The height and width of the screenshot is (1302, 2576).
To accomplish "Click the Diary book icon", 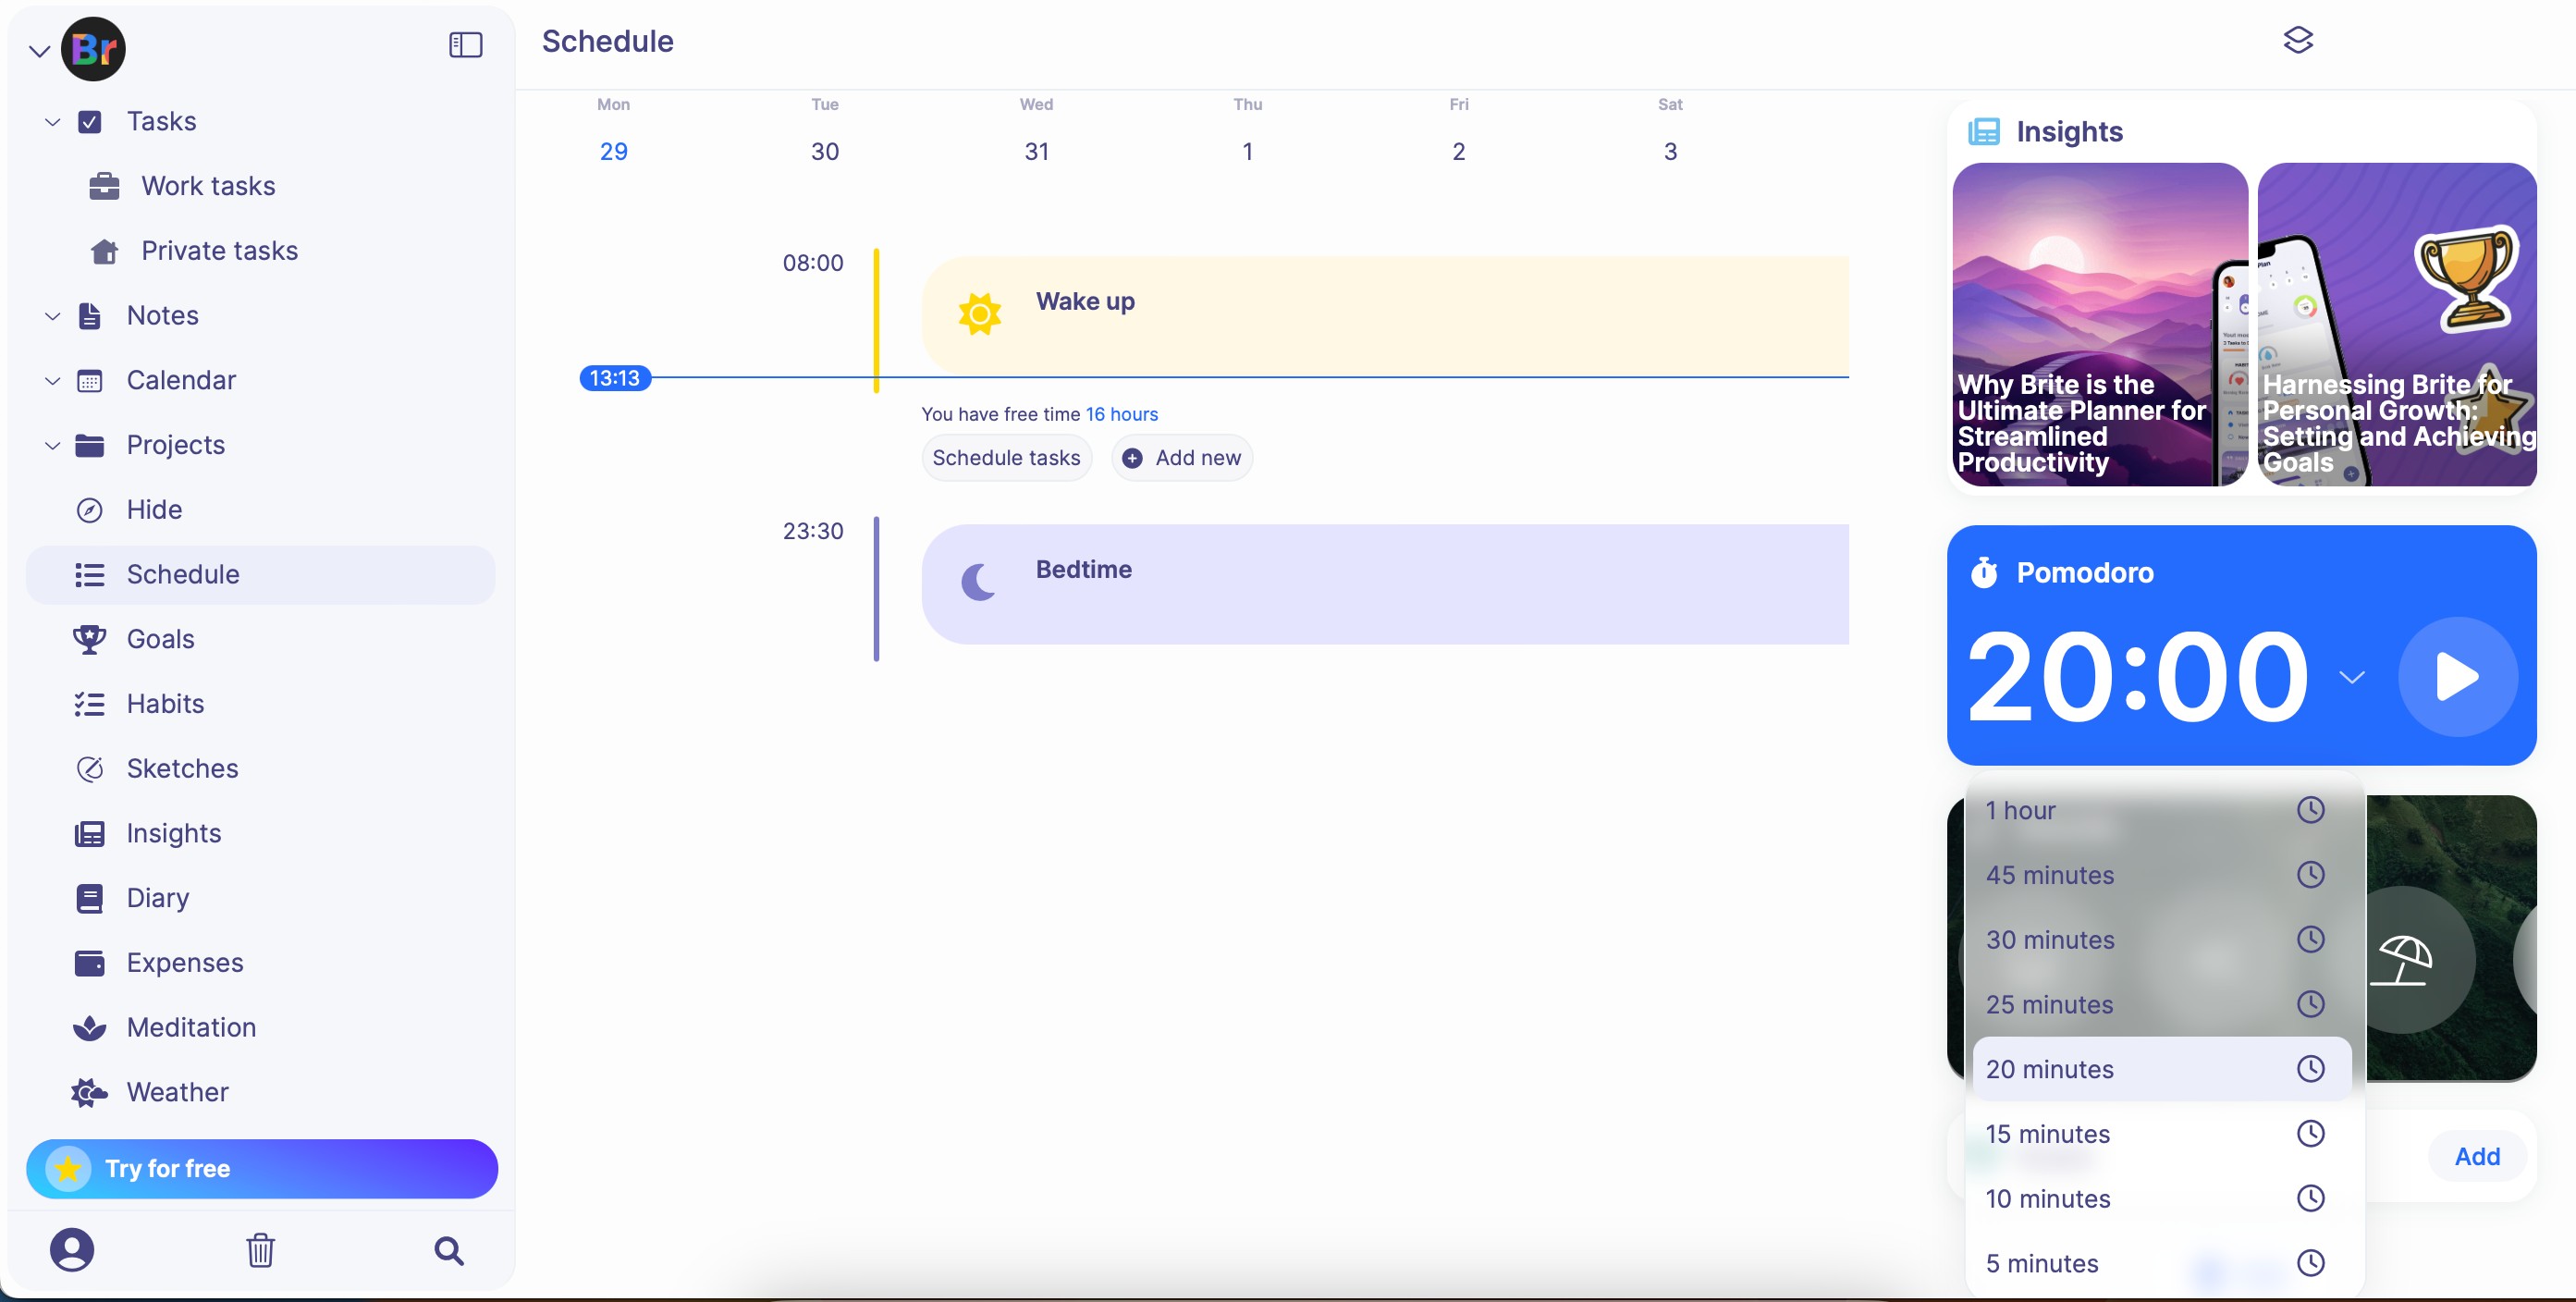I will click(x=89, y=898).
